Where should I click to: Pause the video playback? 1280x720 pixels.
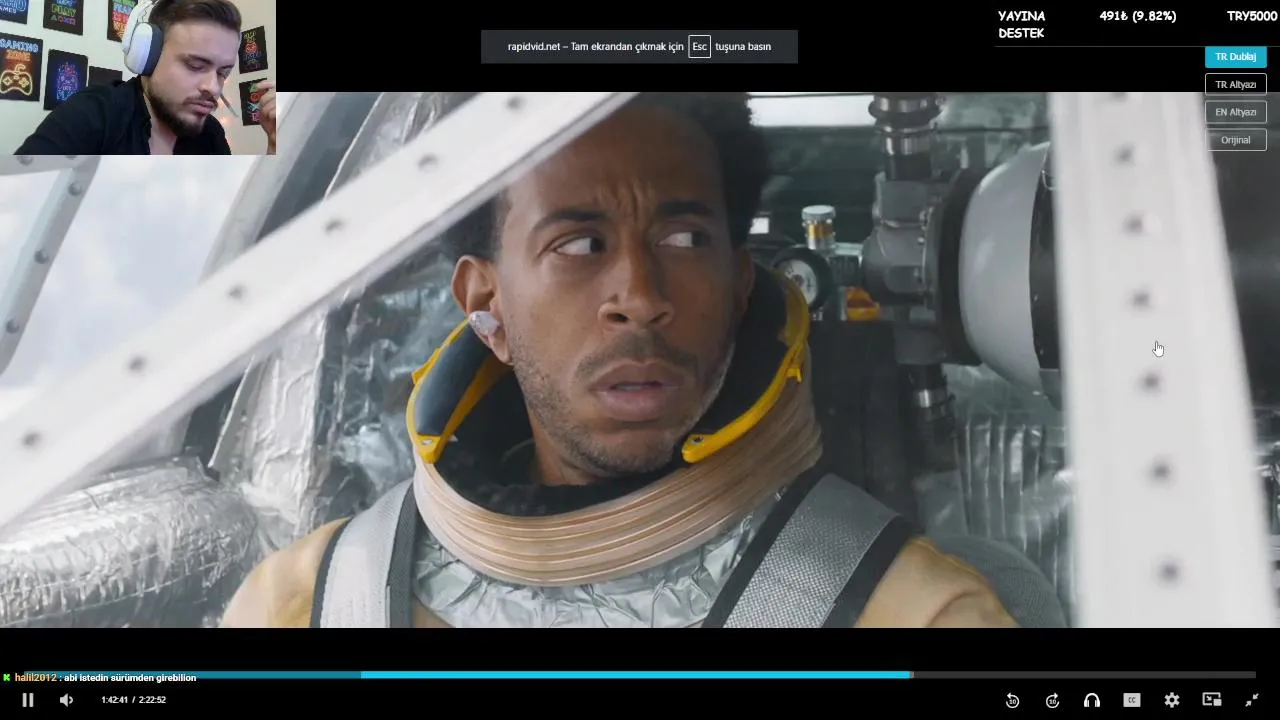(x=28, y=700)
